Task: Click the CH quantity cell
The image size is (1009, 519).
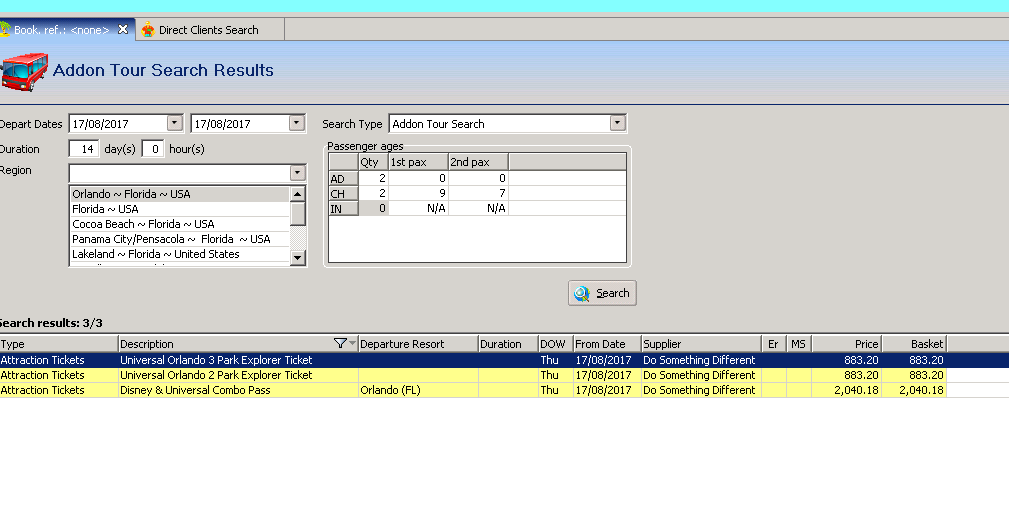Action: coord(373,193)
